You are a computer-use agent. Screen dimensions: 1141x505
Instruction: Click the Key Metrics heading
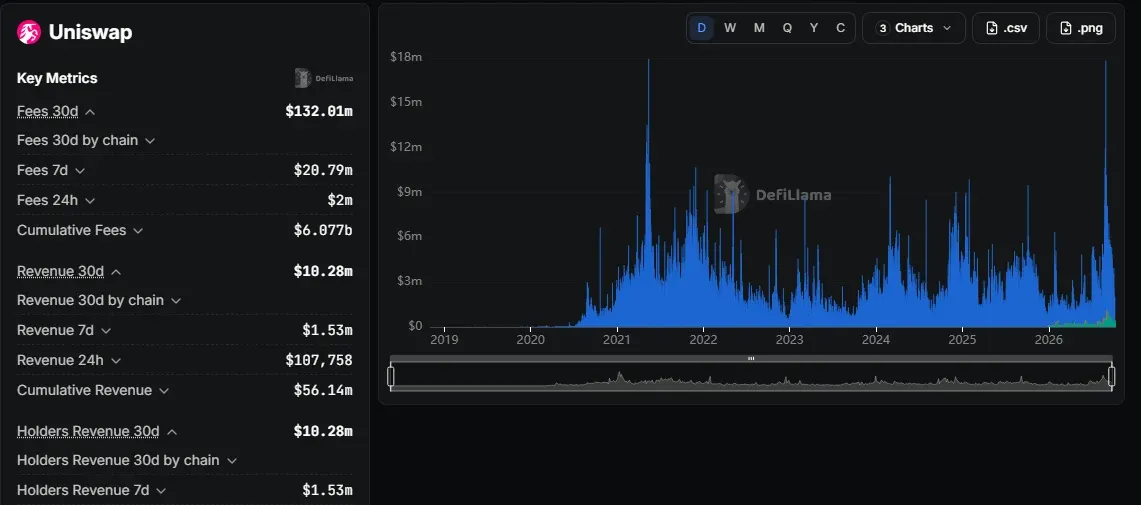(57, 79)
